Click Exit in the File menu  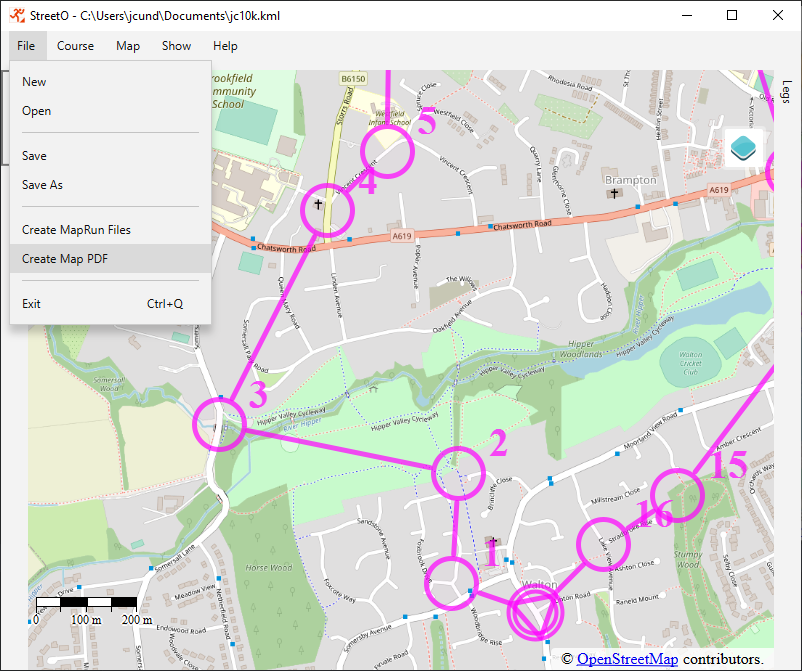tap(32, 304)
